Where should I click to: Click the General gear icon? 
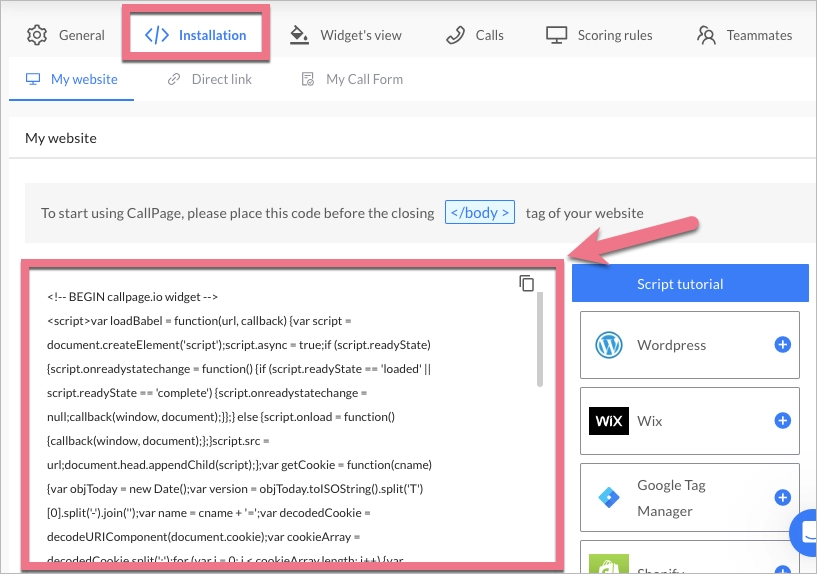(36, 35)
